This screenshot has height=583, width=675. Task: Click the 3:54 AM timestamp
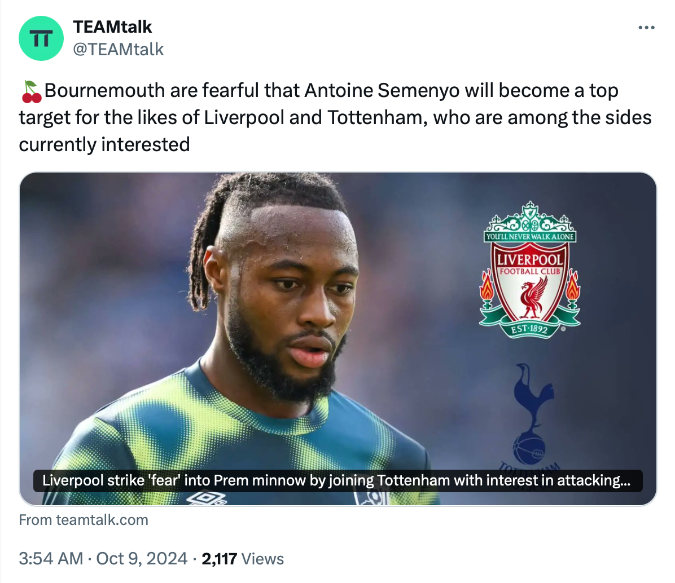click(x=50, y=559)
